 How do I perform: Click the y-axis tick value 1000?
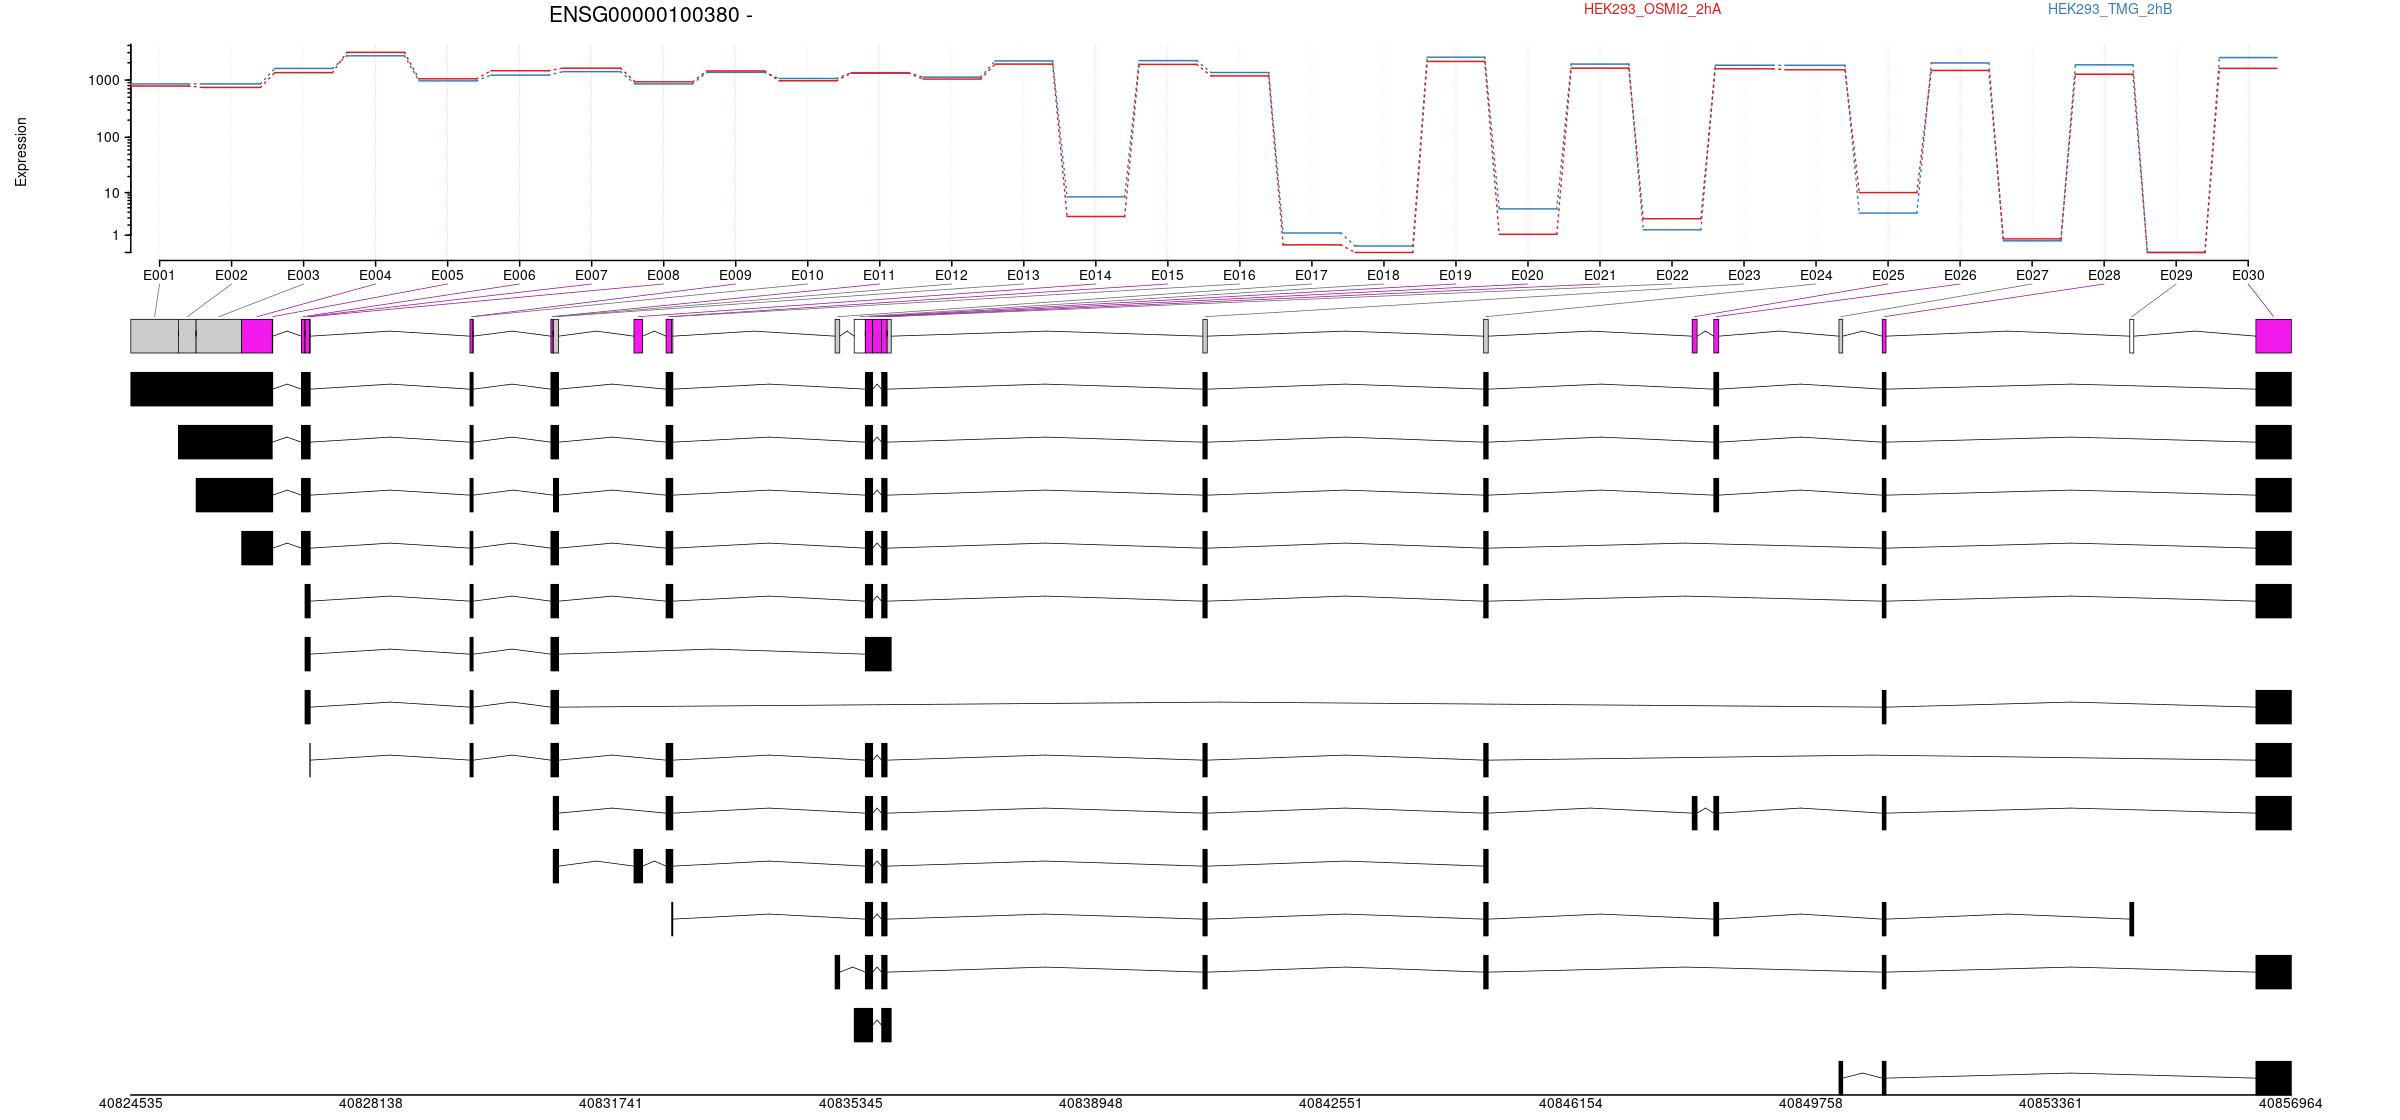104,80
